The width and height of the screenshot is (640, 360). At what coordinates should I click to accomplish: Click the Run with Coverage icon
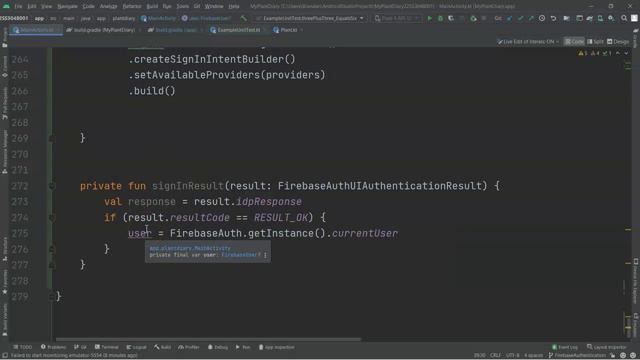451,18
